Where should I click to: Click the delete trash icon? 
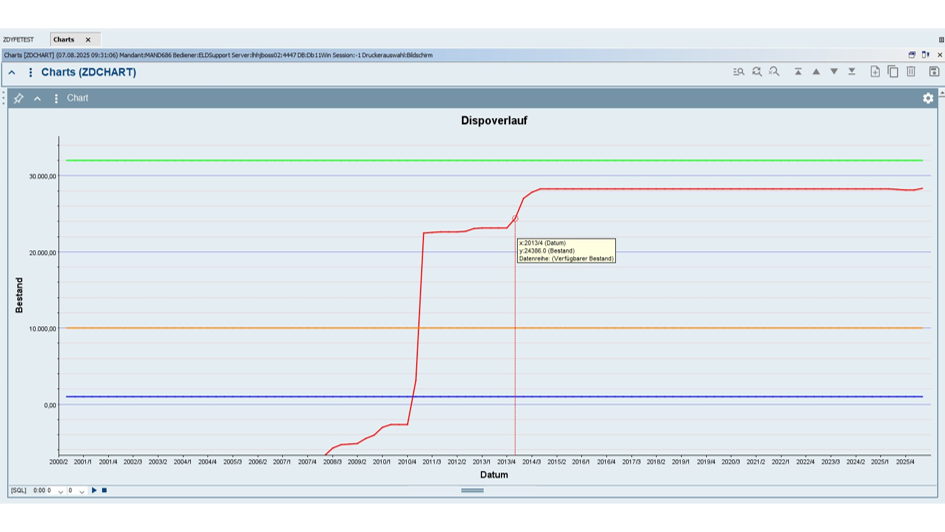(911, 72)
